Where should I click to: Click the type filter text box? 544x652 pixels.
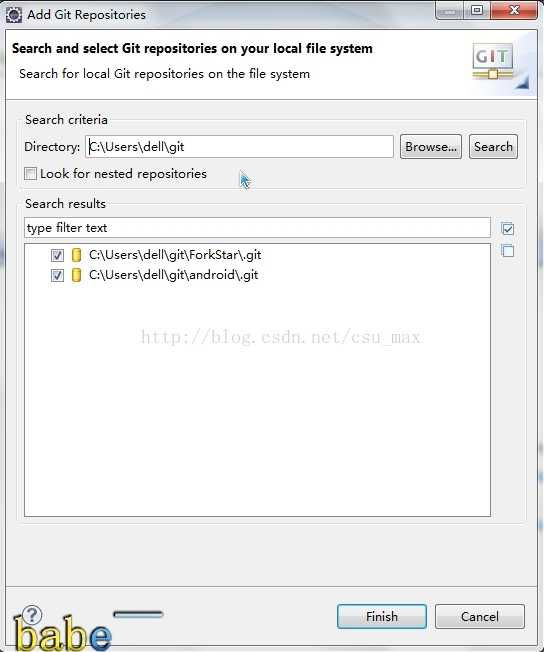(257, 227)
